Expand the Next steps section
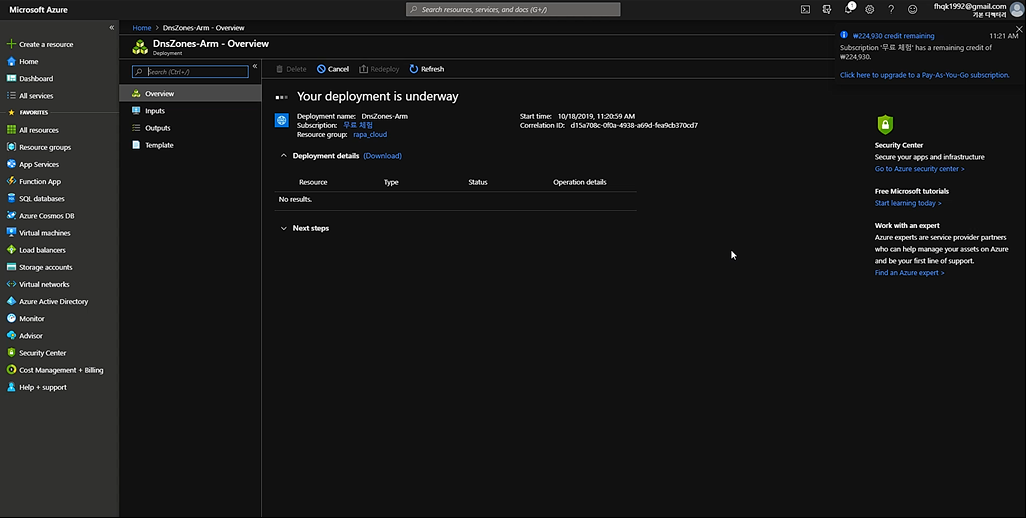 283,228
